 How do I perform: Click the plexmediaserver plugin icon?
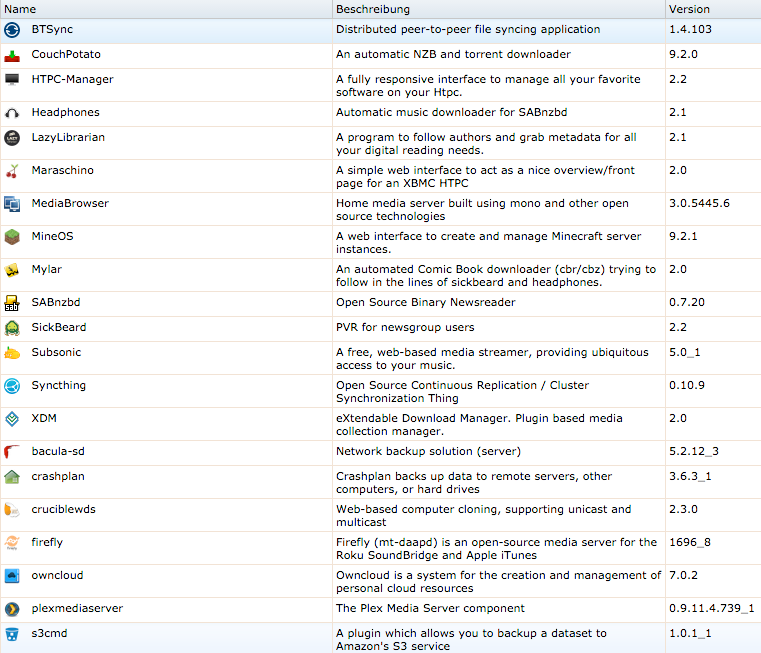point(12,609)
